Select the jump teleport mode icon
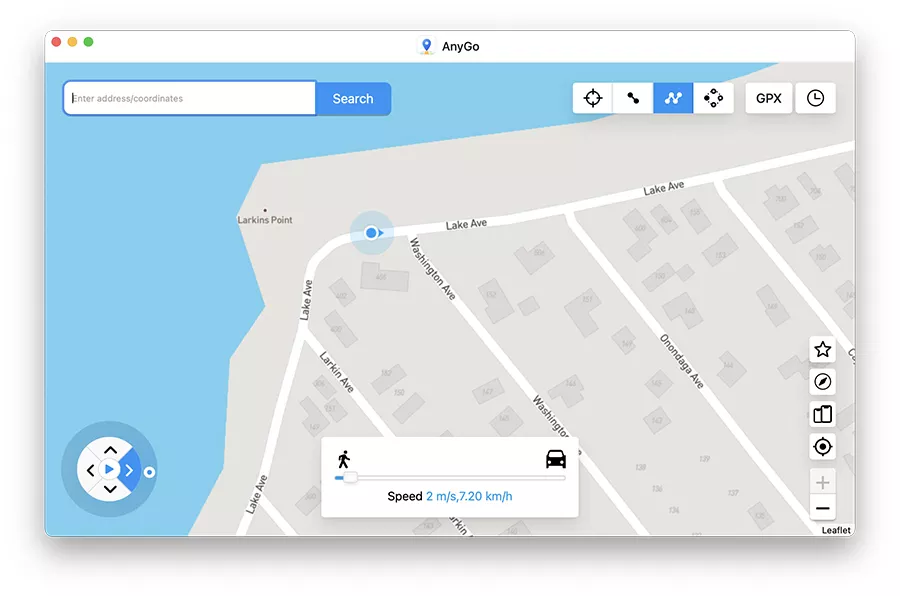The width and height of the screenshot is (900, 596). [x=713, y=98]
